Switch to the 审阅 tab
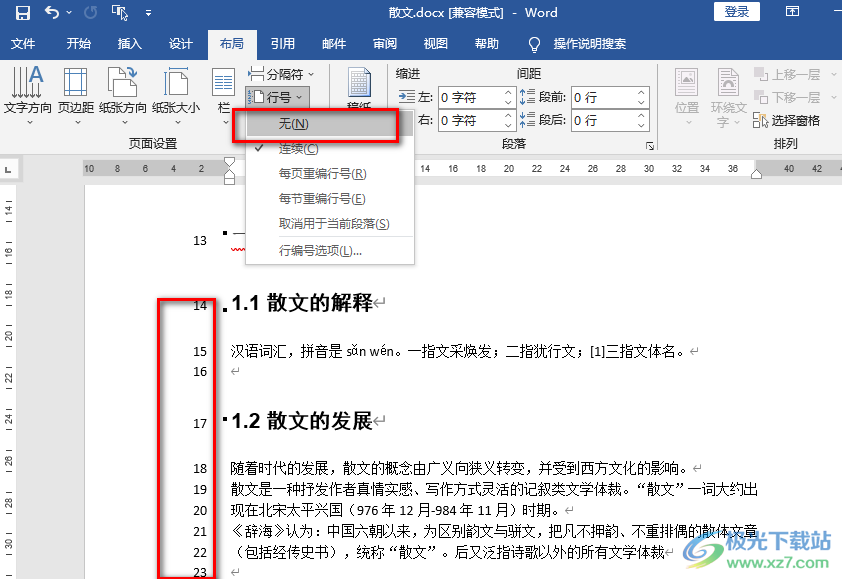The image size is (842, 579). pos(384,44)
